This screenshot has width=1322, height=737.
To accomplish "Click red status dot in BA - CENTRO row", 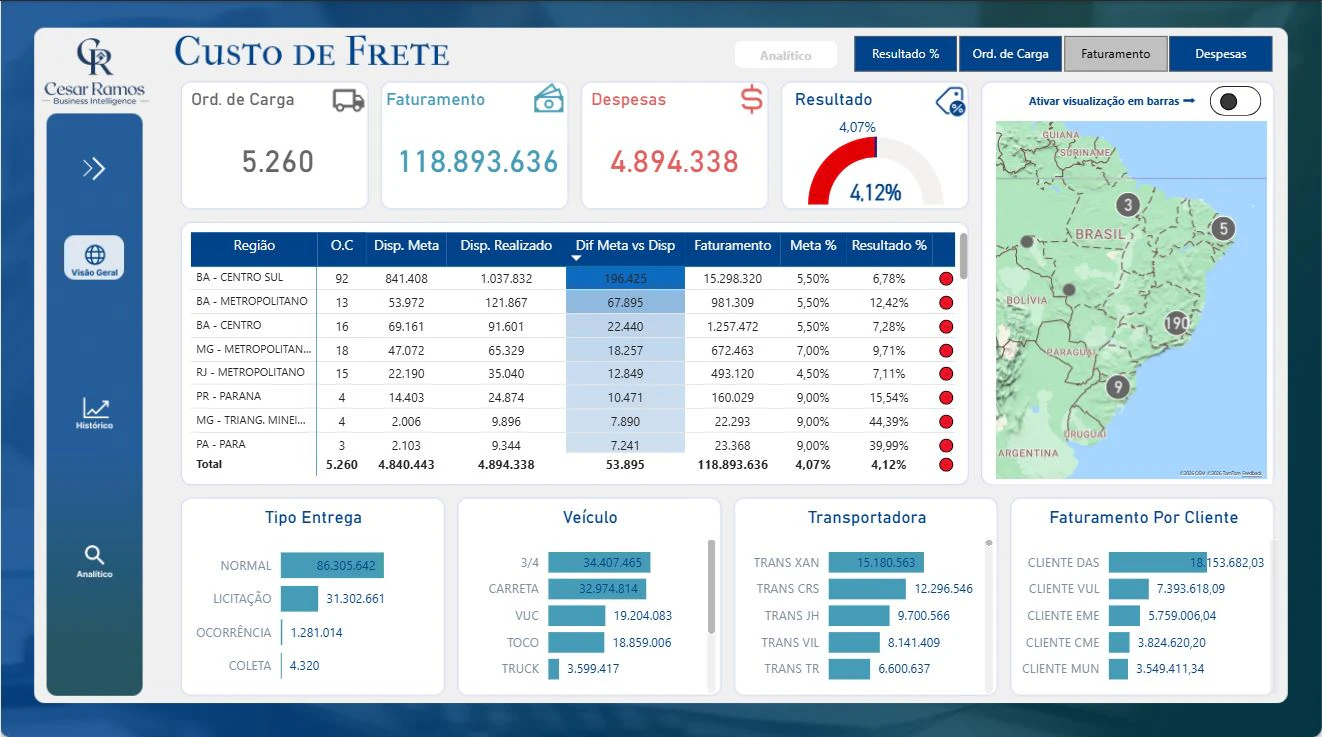I will [946, 327].
